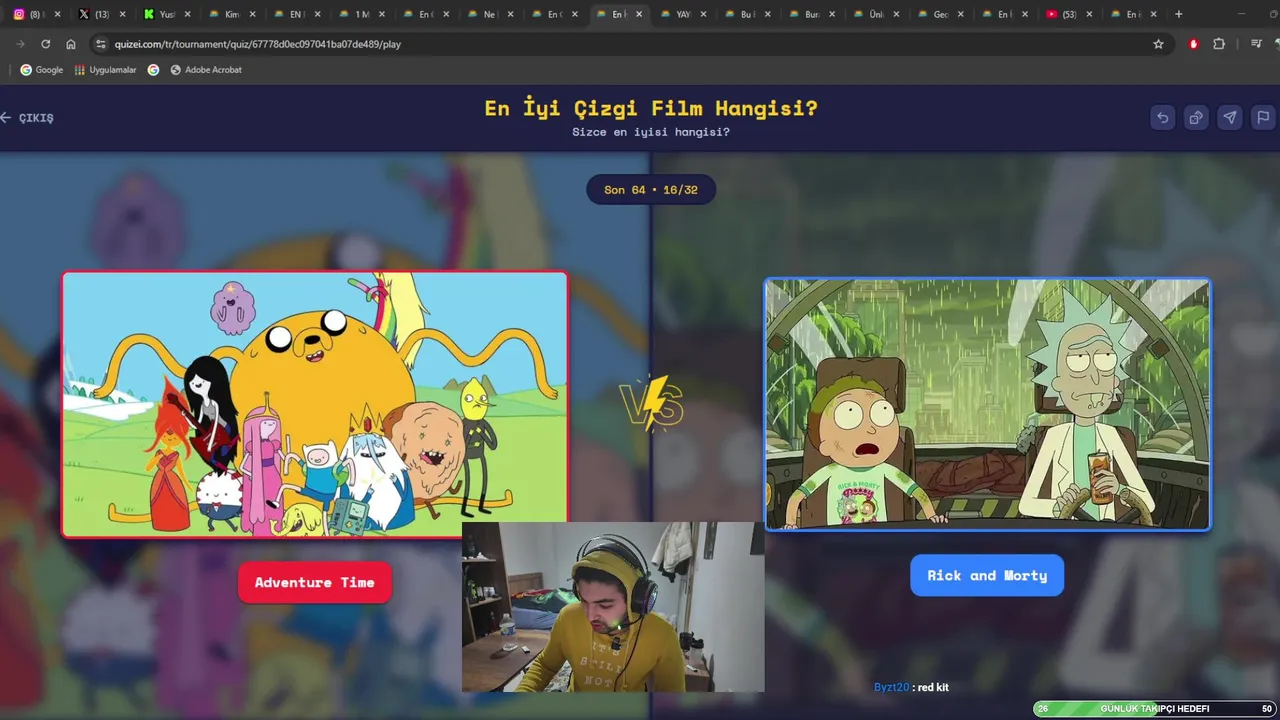Viewport: 1280px width, 720px height.
Task: Open the Uygulamalar apps bookmark
Action: click(105, 70)
